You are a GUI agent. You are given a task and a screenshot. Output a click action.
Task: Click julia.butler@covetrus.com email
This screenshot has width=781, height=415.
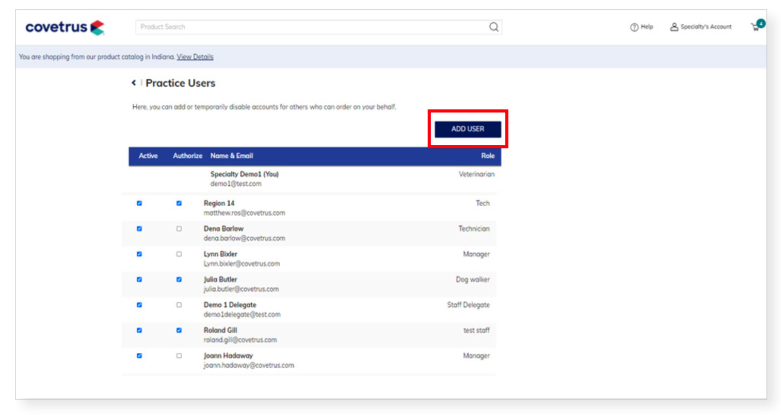[241, 289]
